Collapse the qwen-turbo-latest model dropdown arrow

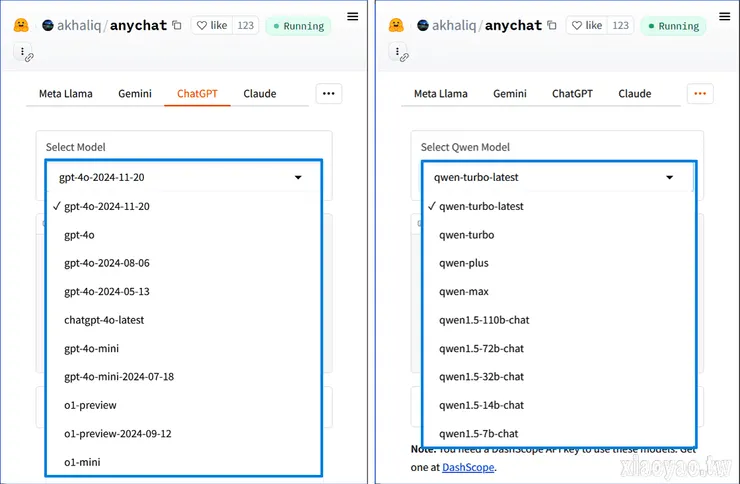670,177
